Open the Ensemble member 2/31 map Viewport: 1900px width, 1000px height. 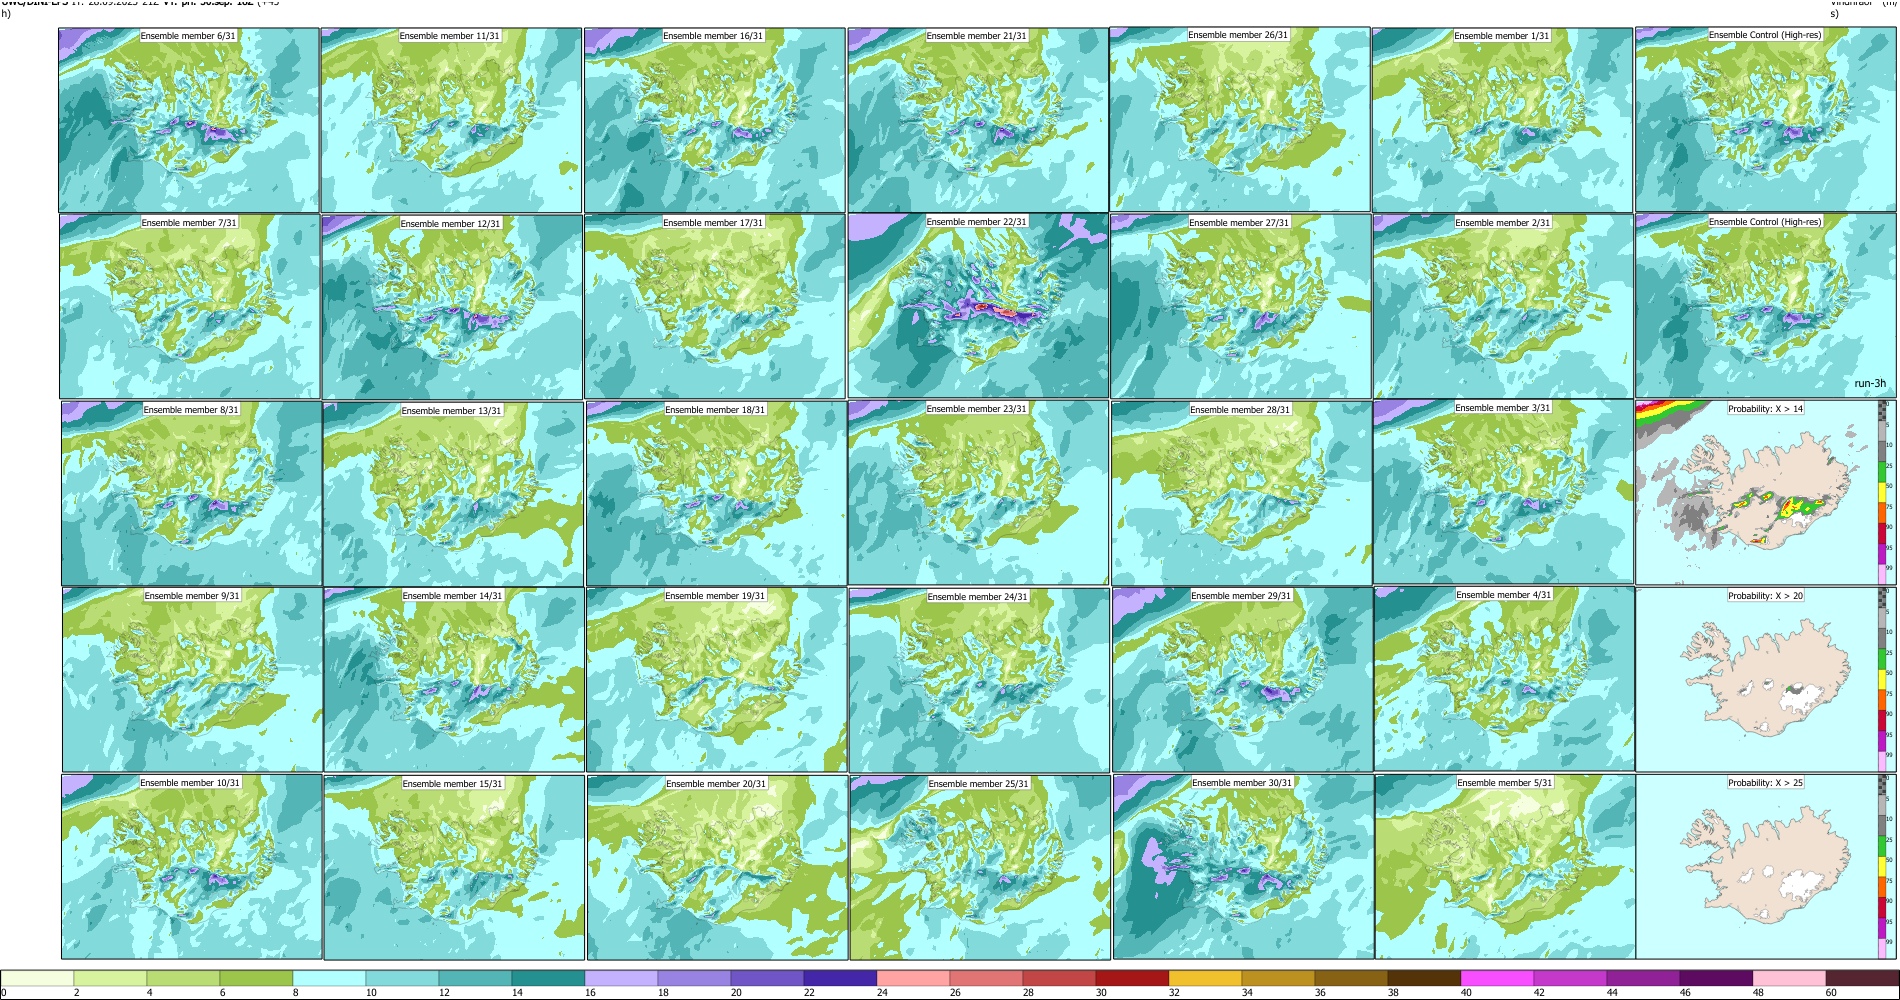pyautogui.click(x=1503, y=306)
